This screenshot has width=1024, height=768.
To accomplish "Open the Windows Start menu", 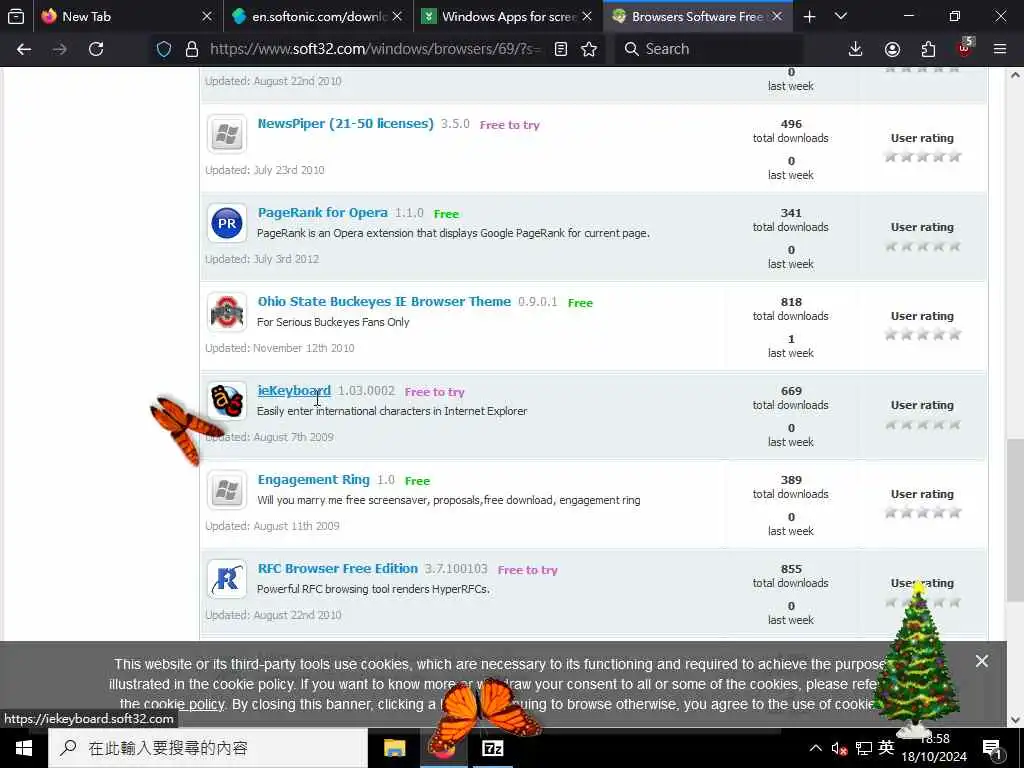I will click(24, 748).
